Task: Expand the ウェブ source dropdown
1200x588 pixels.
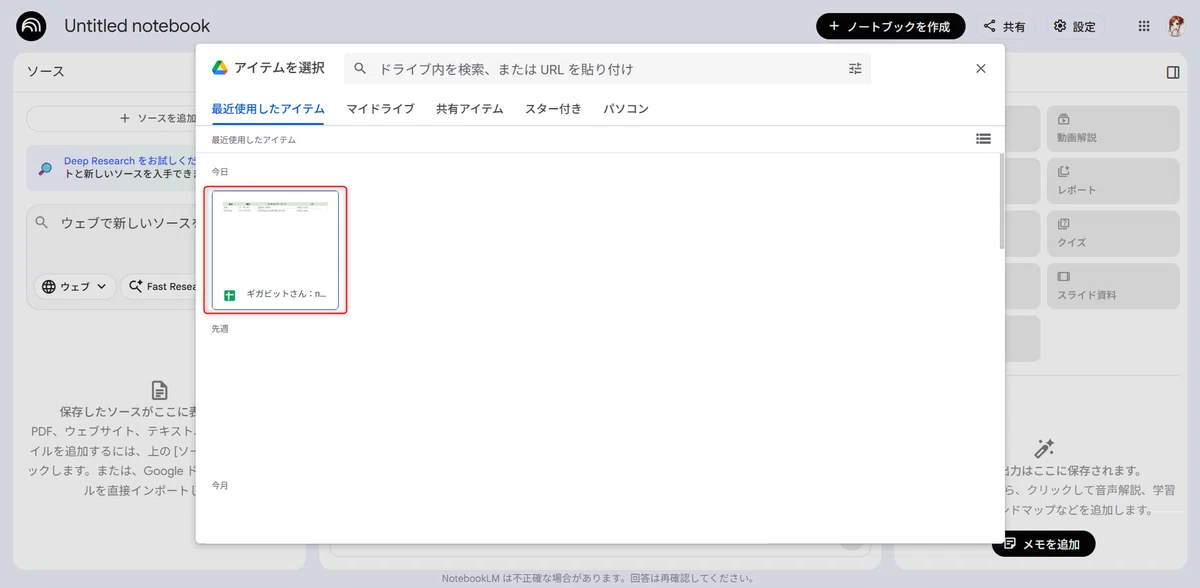Action: coord(75,286)
